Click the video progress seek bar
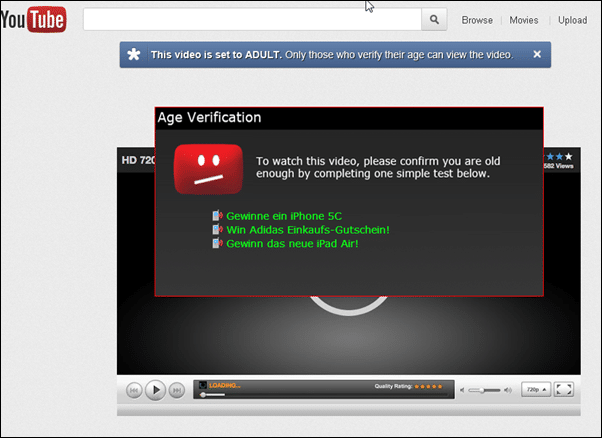Screen dimensions: 602x438 tap(324, 395)
